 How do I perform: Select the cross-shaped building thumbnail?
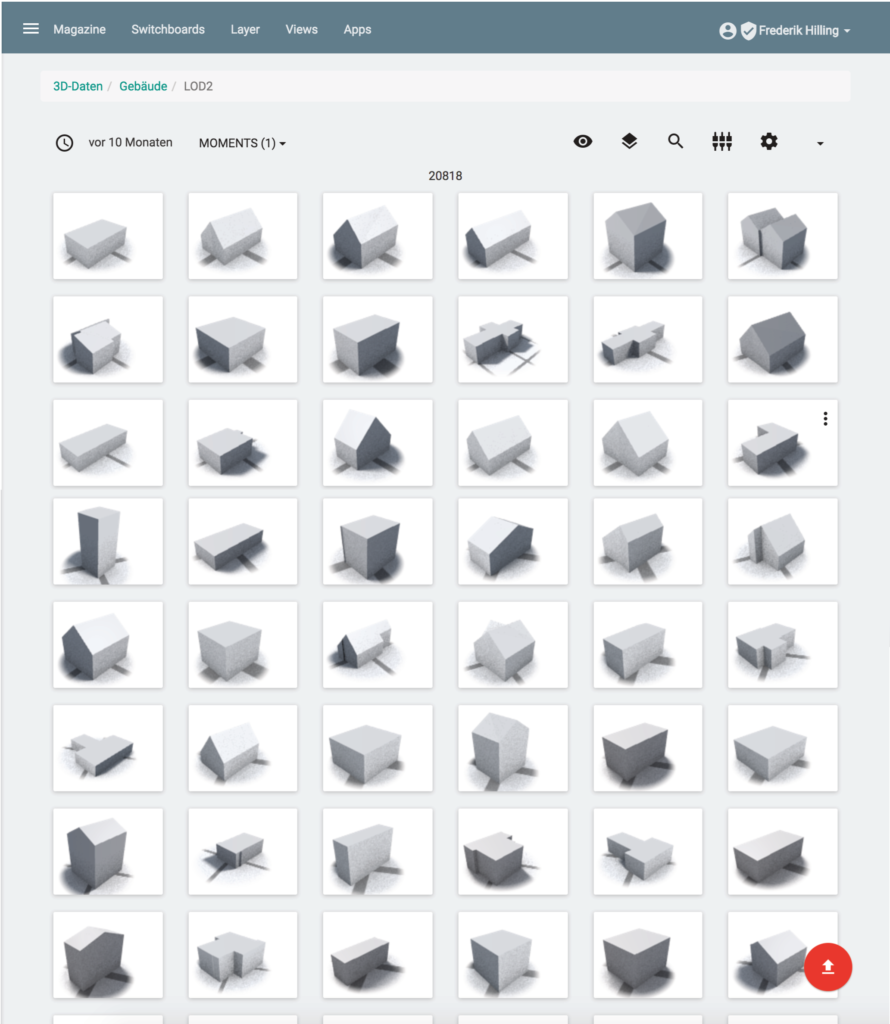pos(512,339)
